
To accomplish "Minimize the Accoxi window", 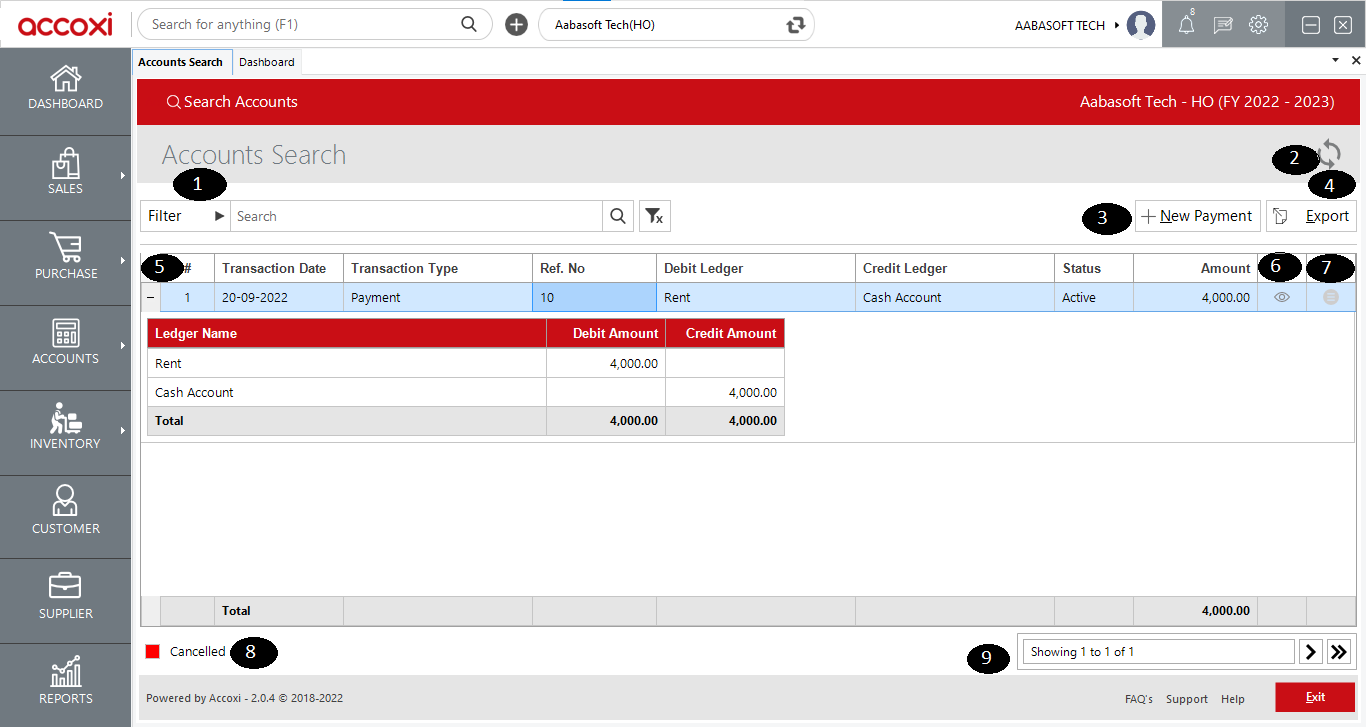I will click(1311, 25).
